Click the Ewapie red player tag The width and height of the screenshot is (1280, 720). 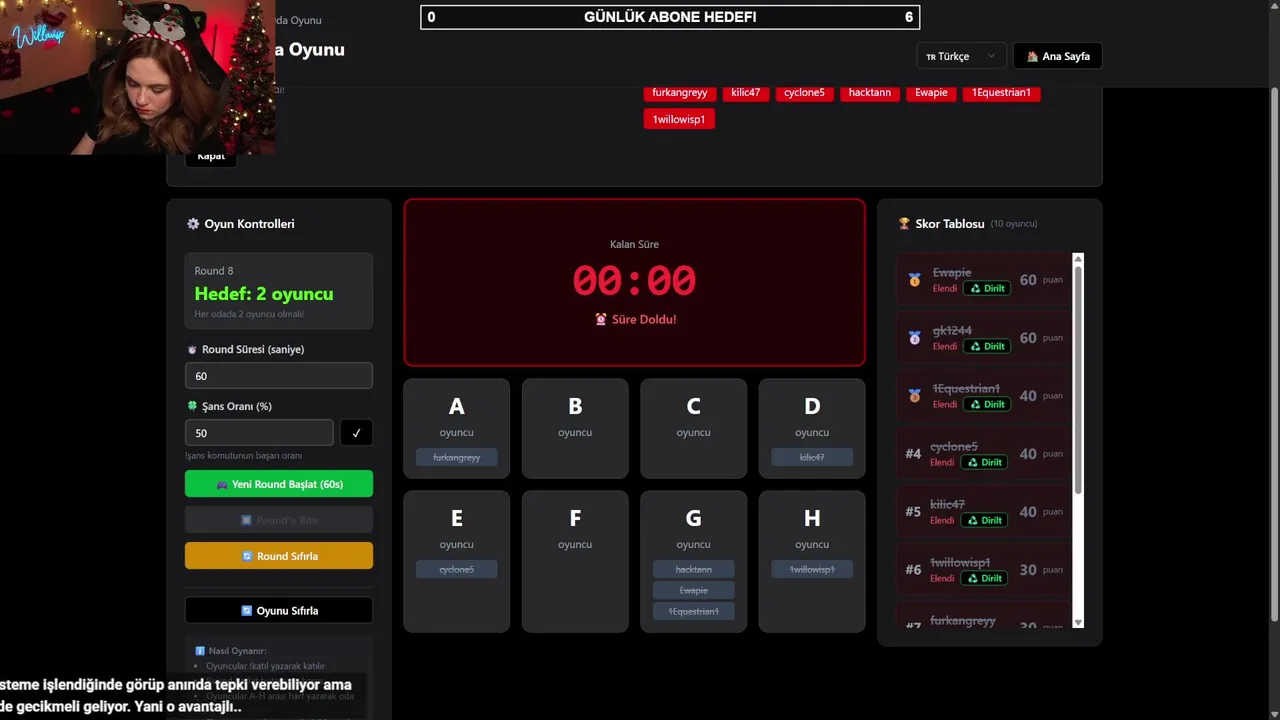[931, 92]
